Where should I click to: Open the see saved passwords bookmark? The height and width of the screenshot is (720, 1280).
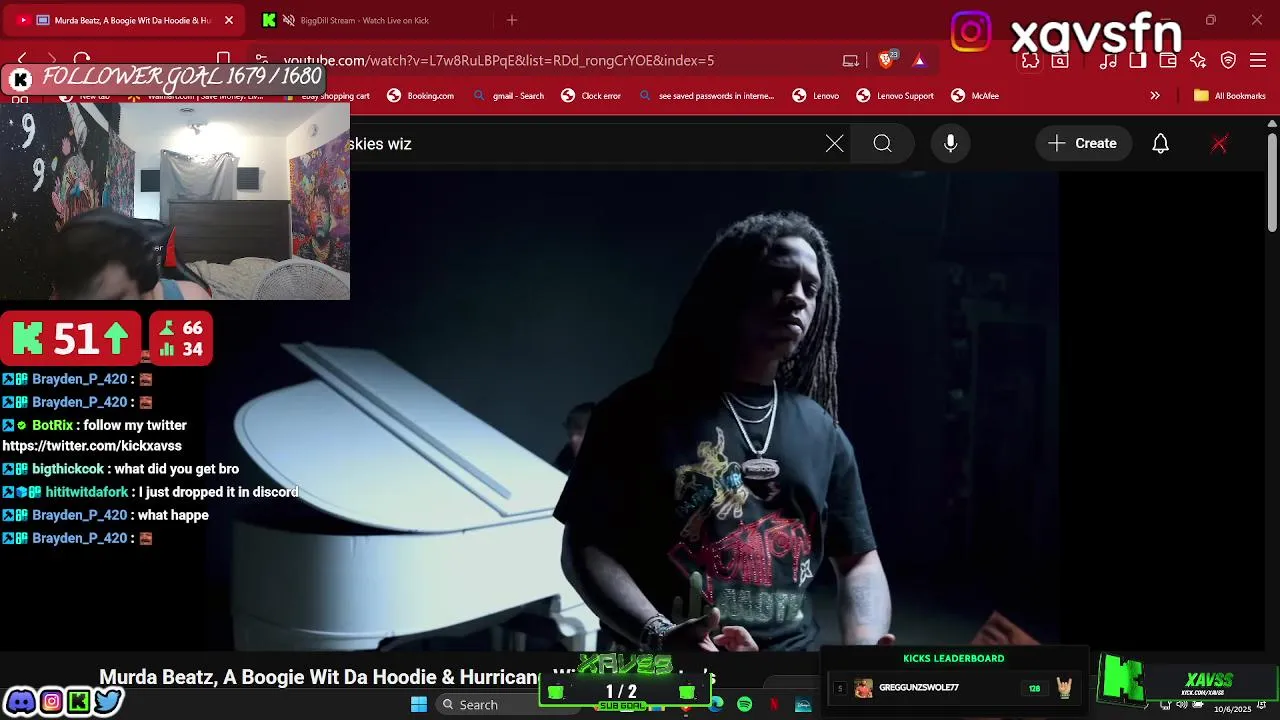[x=707, y=96]
